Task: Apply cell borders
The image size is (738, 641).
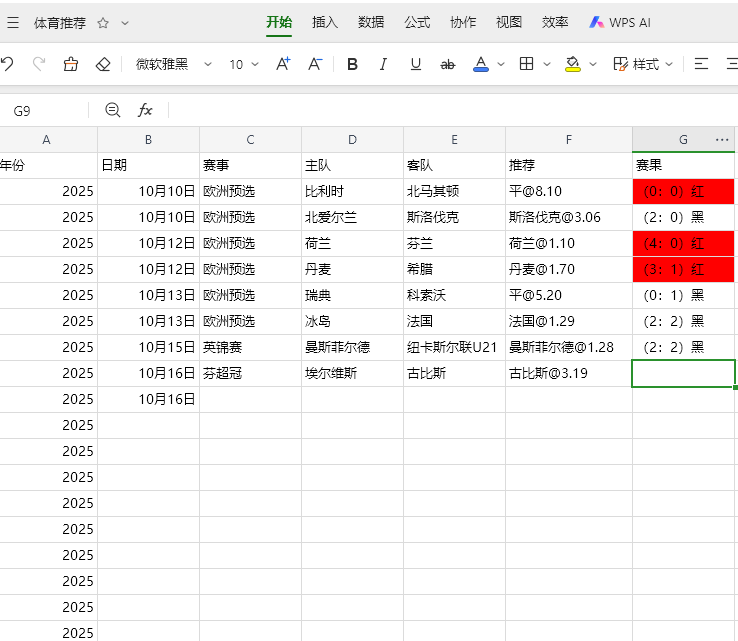Action: pyautogui.click(x=526, y=64)
